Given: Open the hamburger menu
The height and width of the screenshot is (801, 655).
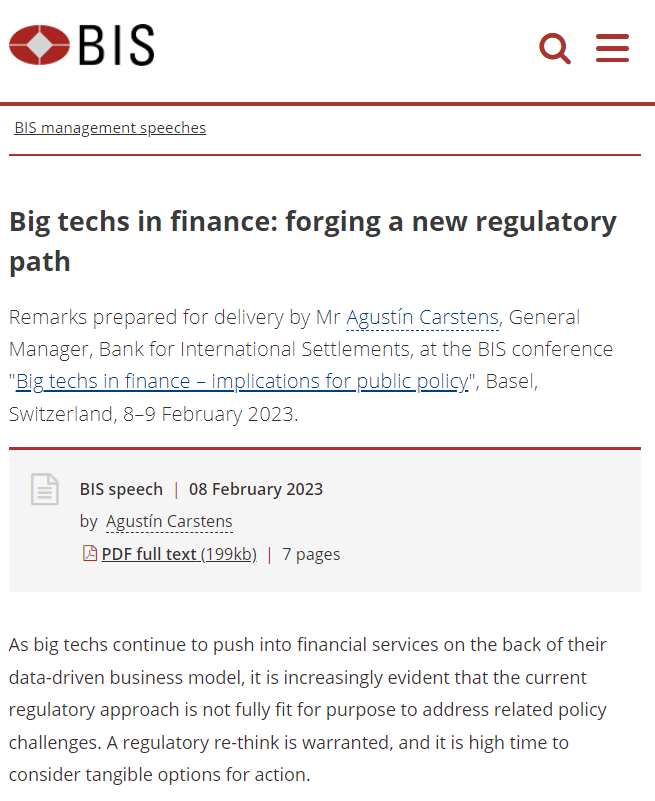Looking at the screenshot, I should 612,48.
